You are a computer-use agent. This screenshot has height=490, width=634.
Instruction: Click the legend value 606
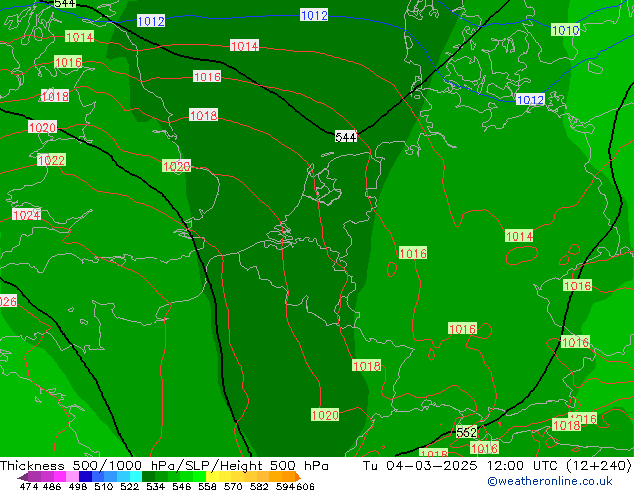[x=304, y=486]
